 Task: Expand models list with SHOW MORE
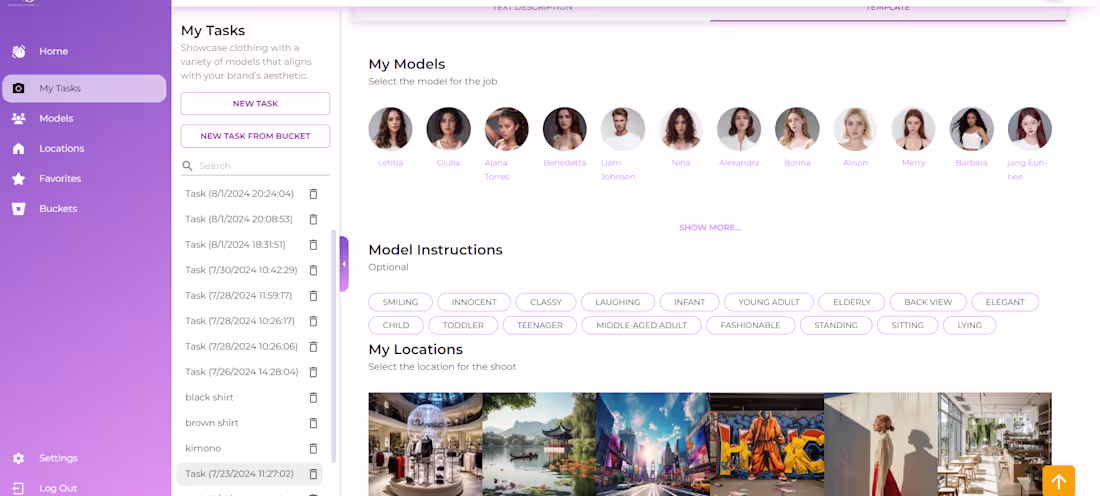(709, 227)
